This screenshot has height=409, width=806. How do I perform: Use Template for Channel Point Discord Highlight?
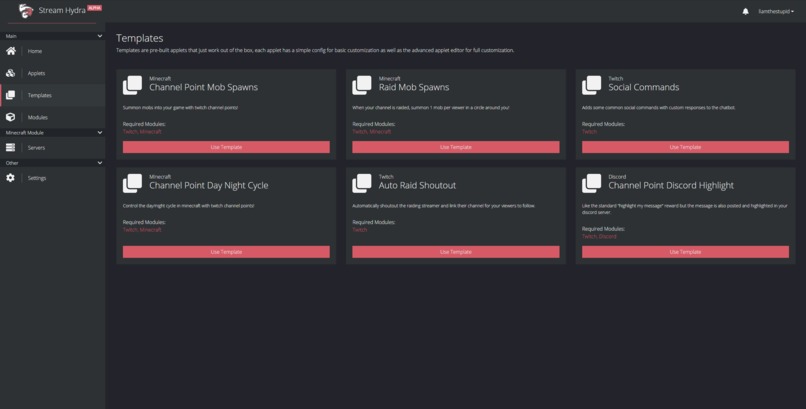click(685, 252)
